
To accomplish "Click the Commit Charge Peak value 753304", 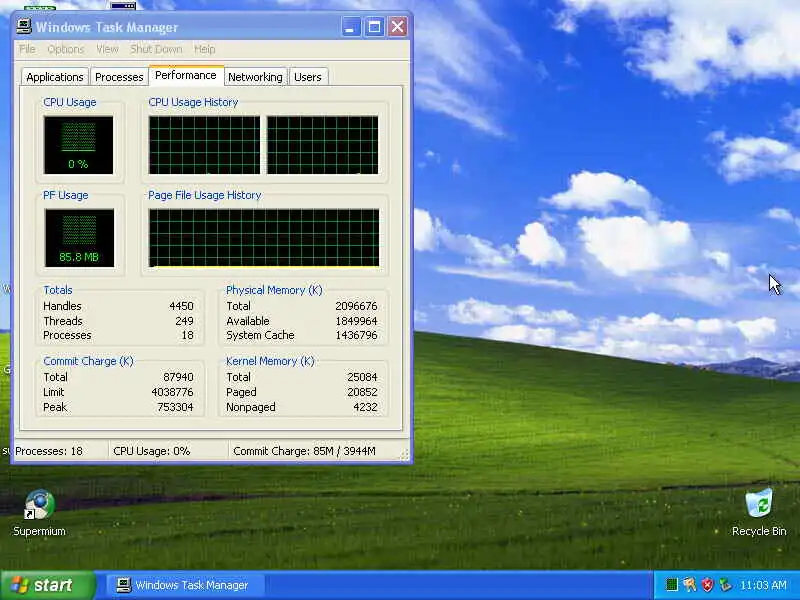I will click(x=175, y=407).
